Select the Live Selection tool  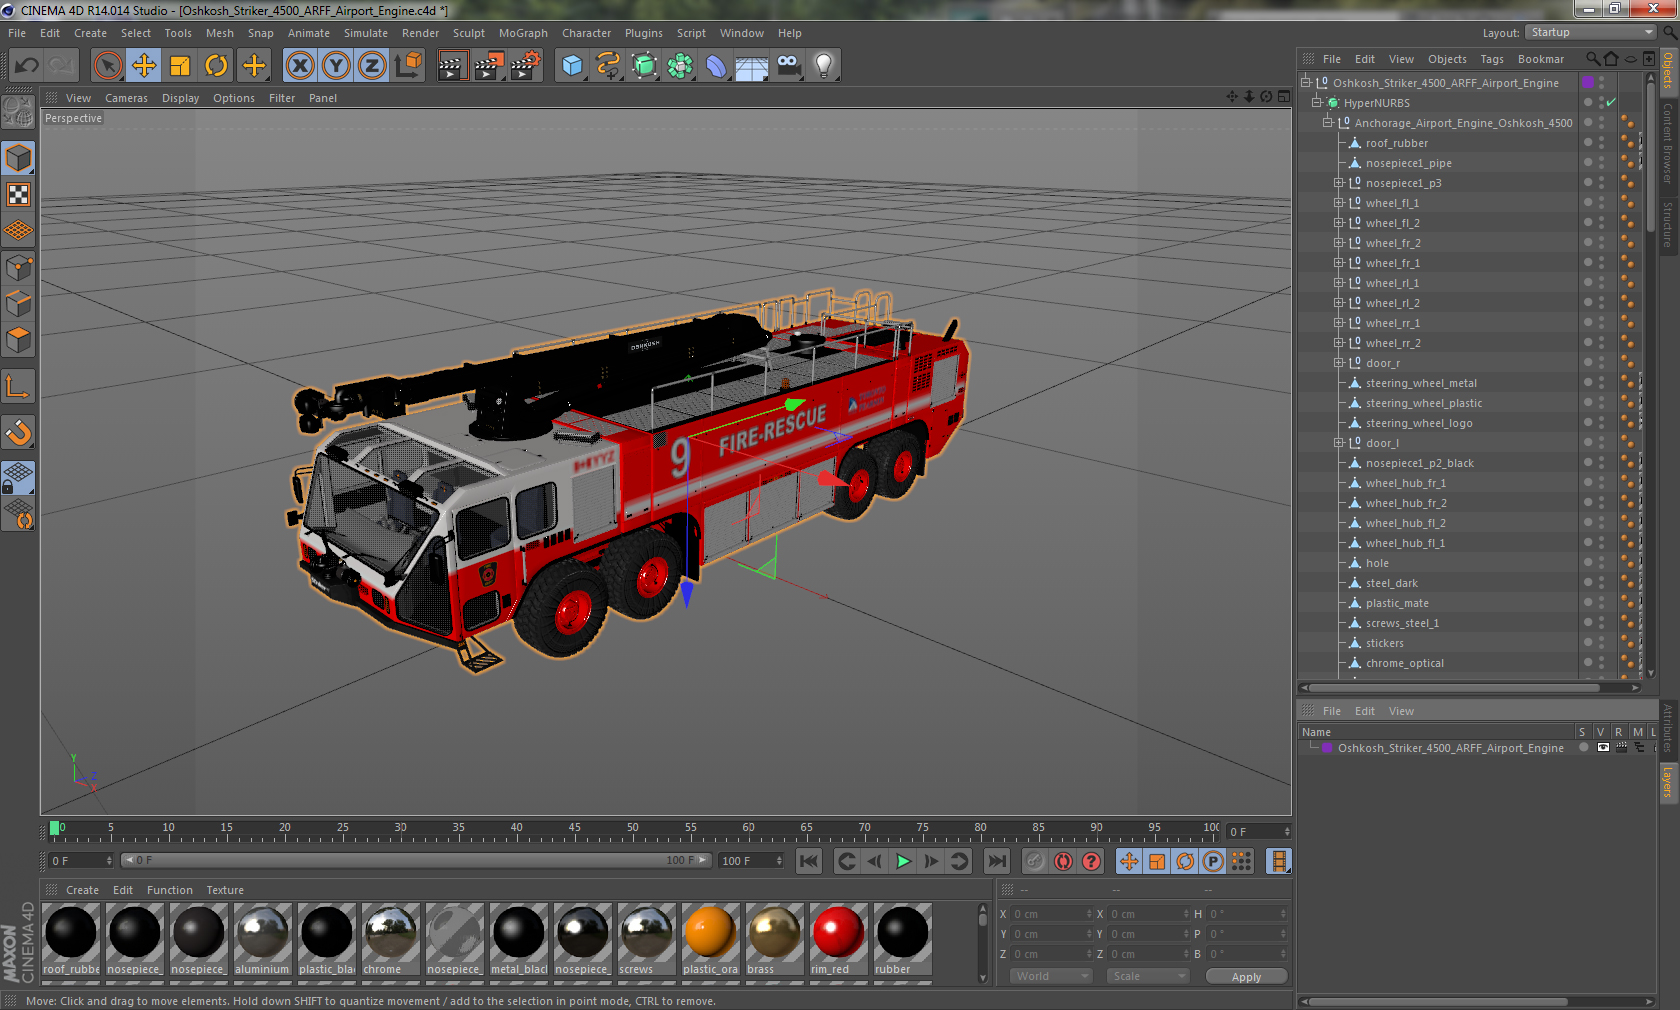coord(107,66)
